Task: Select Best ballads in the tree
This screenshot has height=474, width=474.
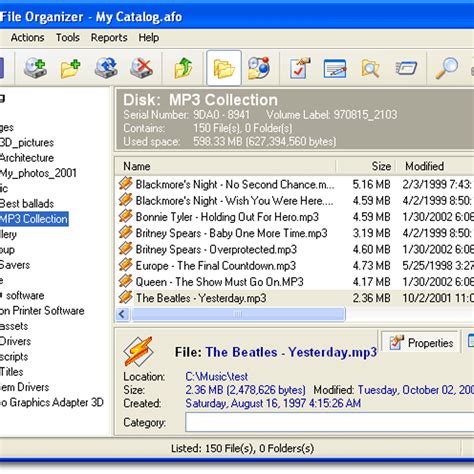Action: pyautogui.click(x=27, y=203)
